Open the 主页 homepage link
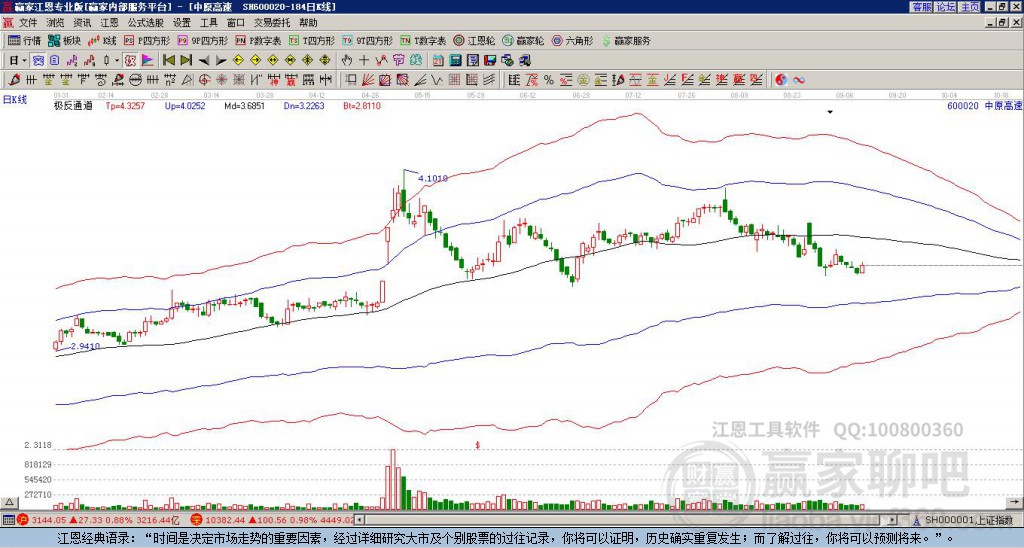 coord(970,6)
